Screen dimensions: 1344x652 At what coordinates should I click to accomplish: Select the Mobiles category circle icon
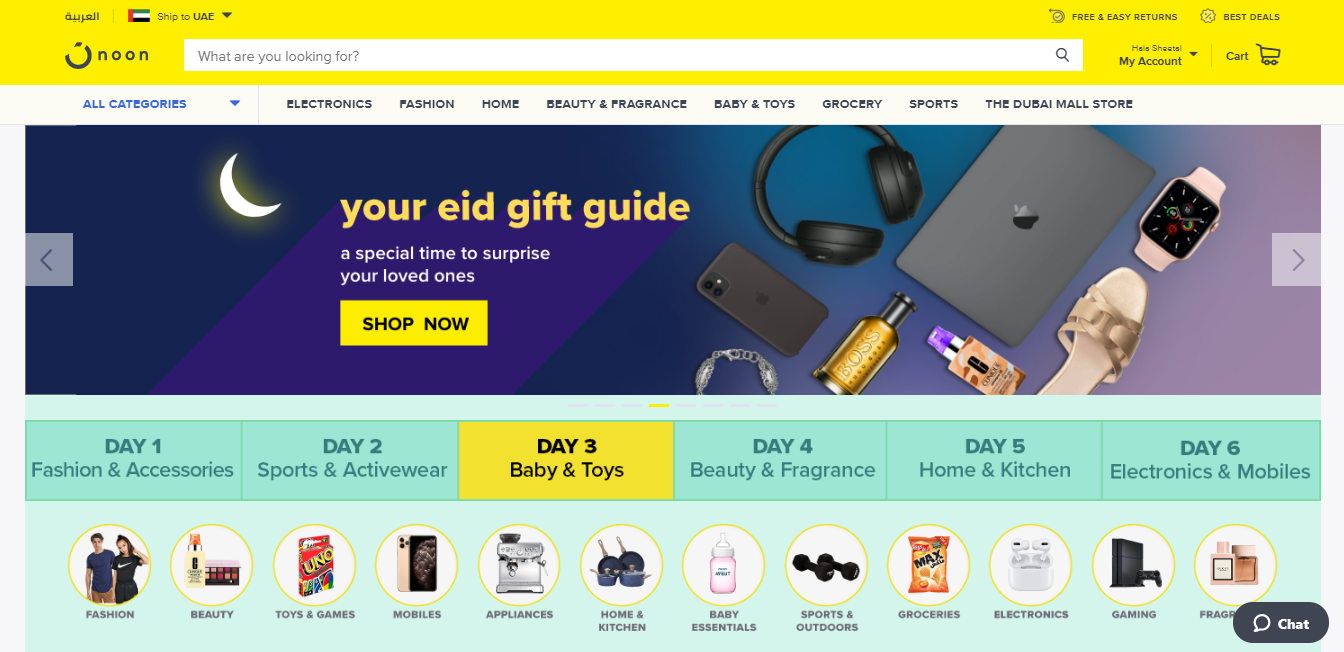tap(417, 565)
